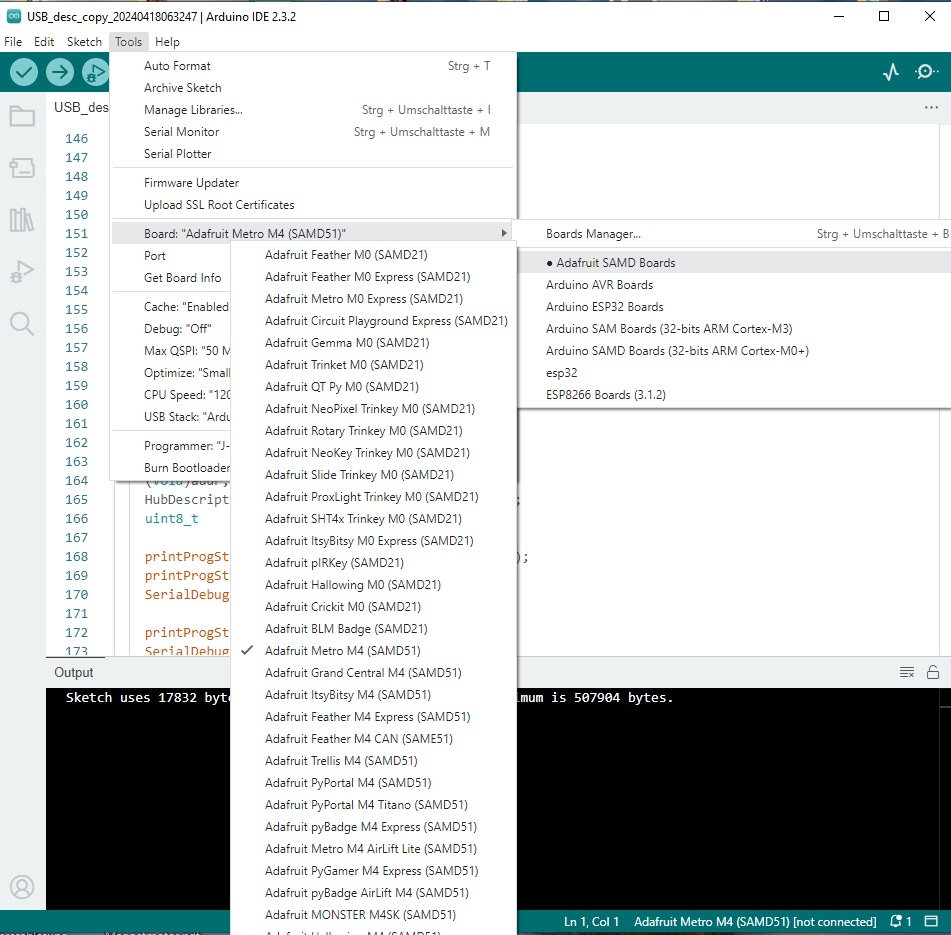The width and height of the screenshot is (951, 935).
Task: Click the user account profile icon
Action: (x=22, y=887)
